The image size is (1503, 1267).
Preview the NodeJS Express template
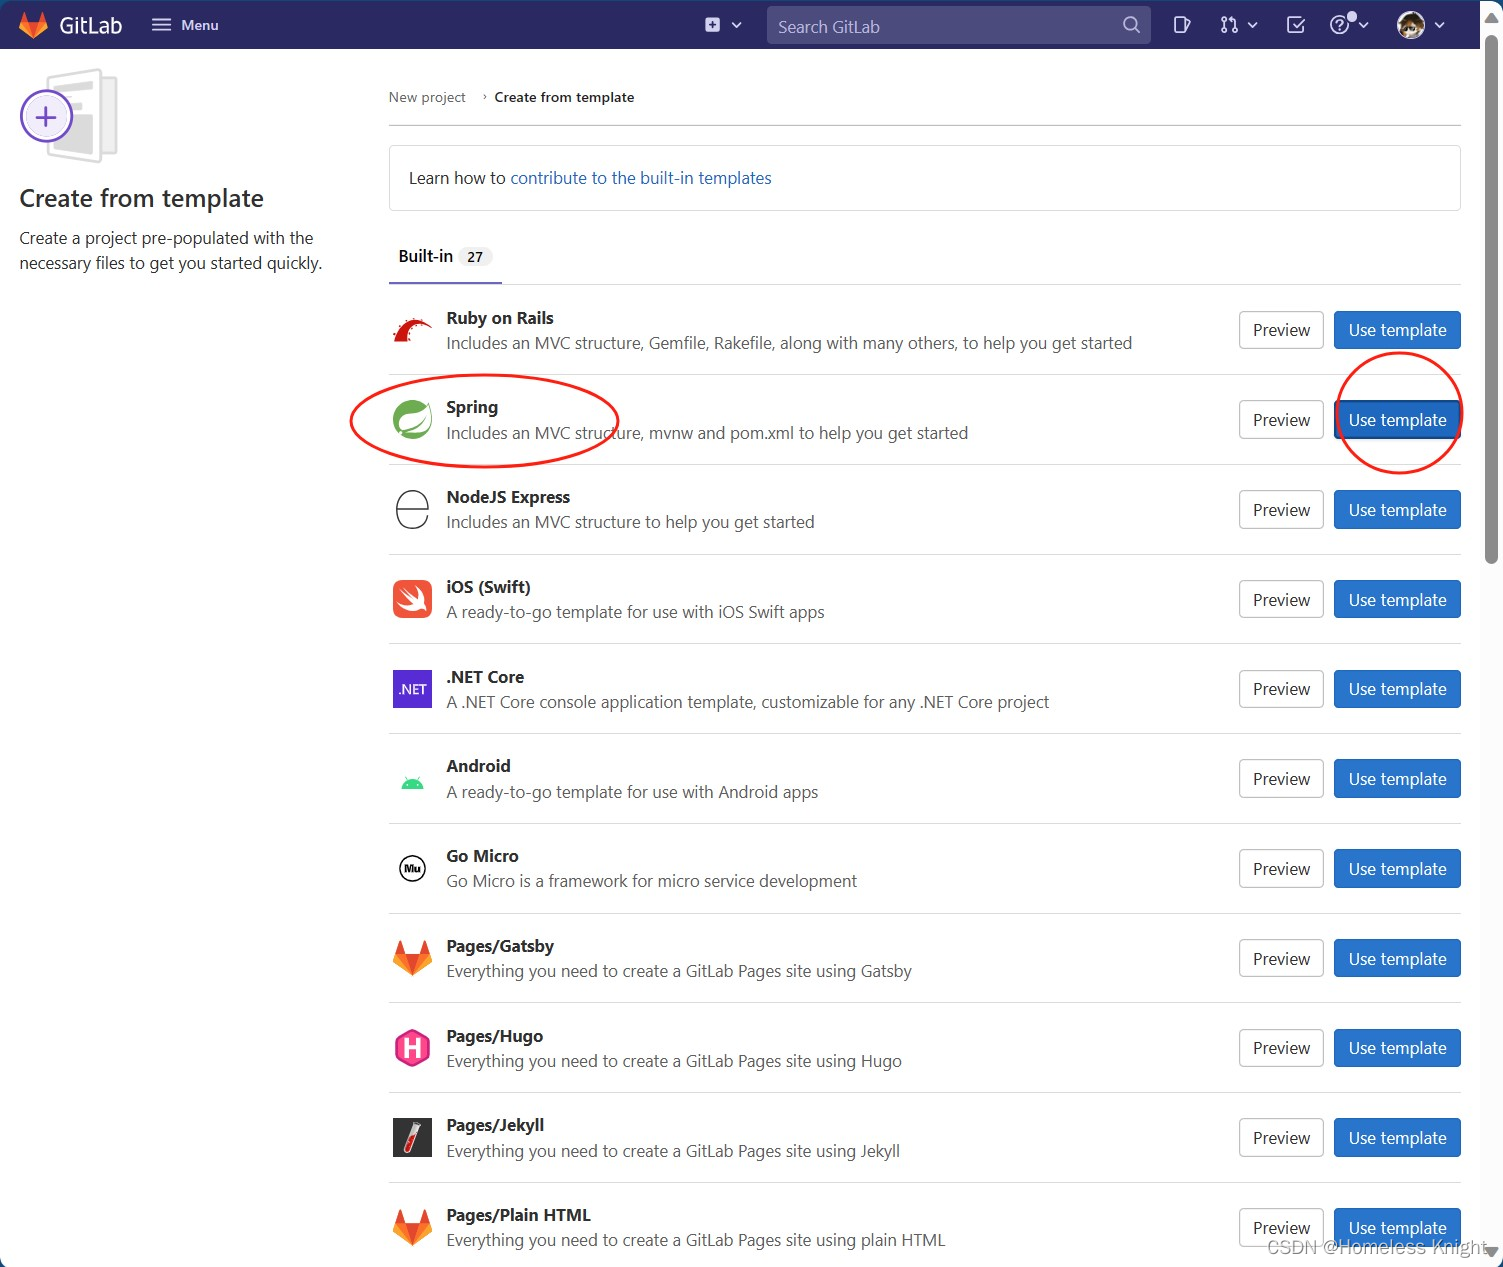click(x=1281, y=510)
